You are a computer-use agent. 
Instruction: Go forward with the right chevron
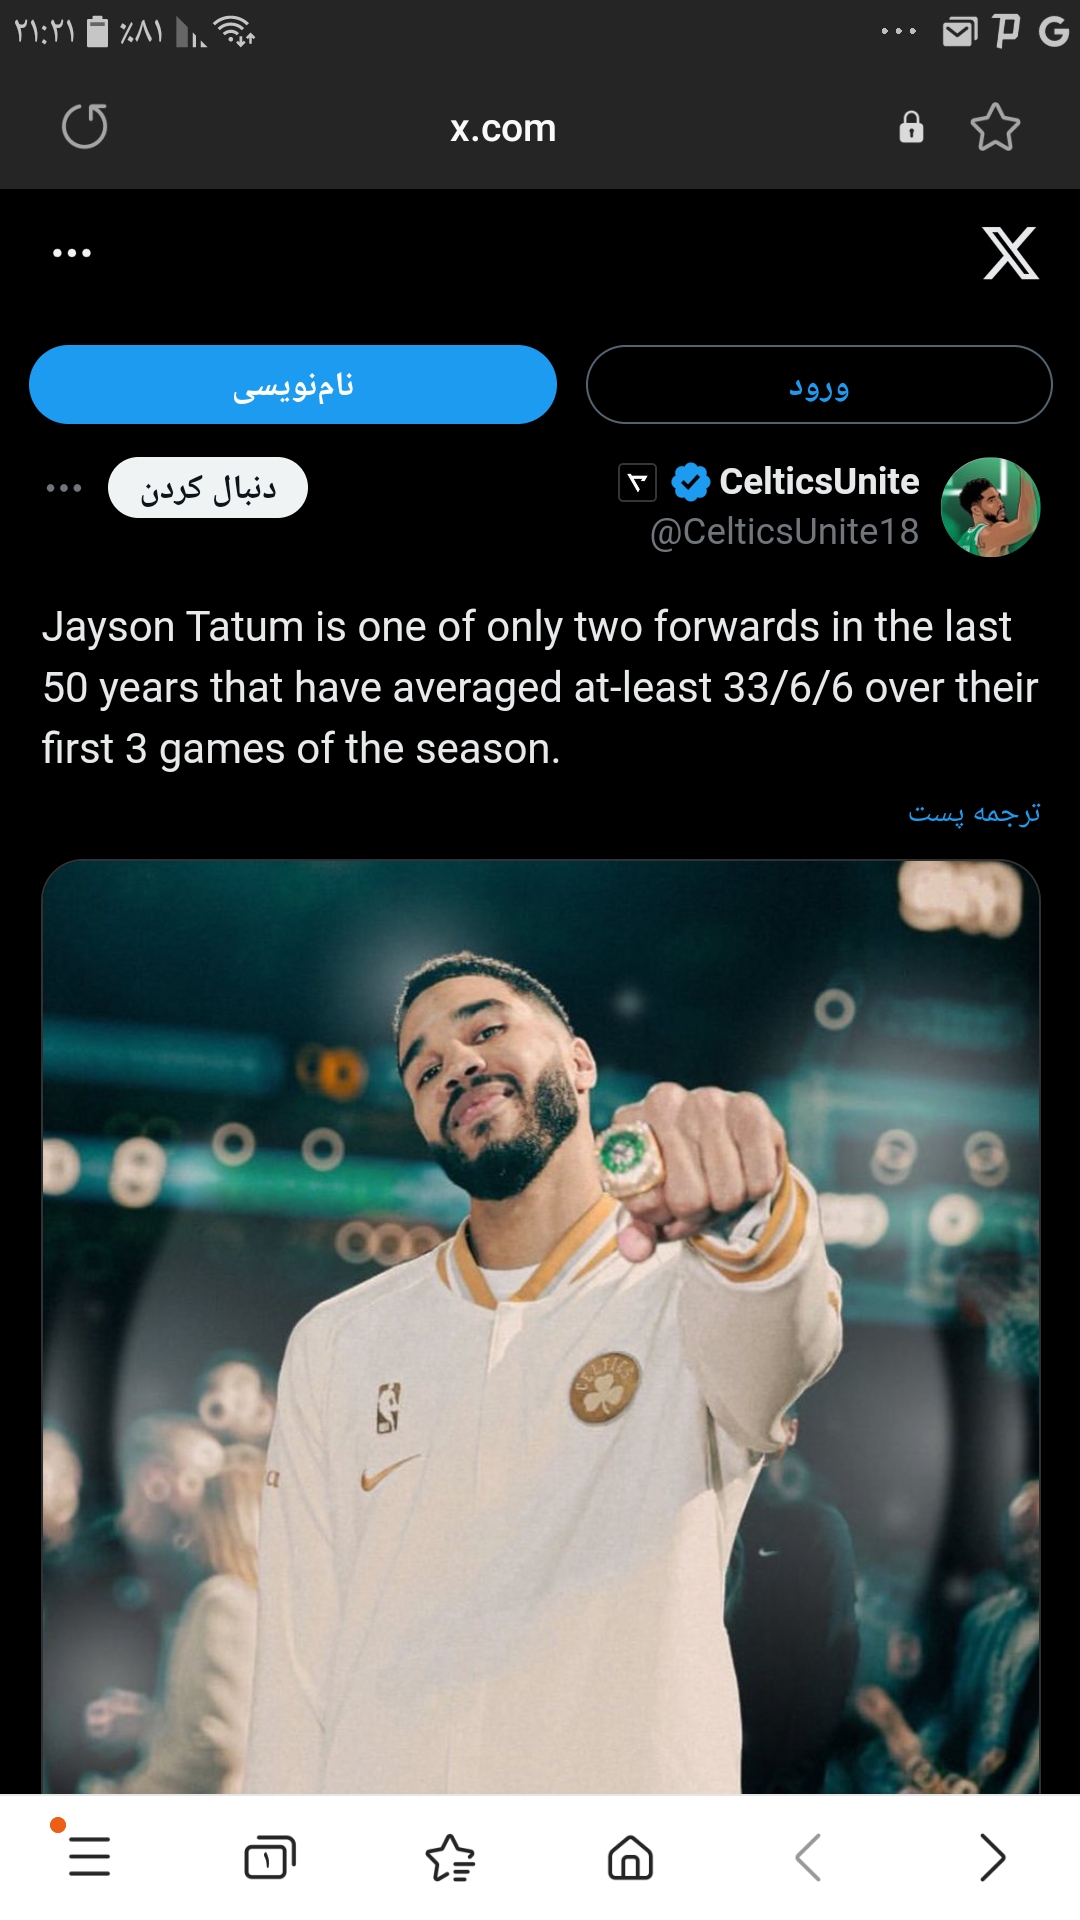tap(991, 1857)
